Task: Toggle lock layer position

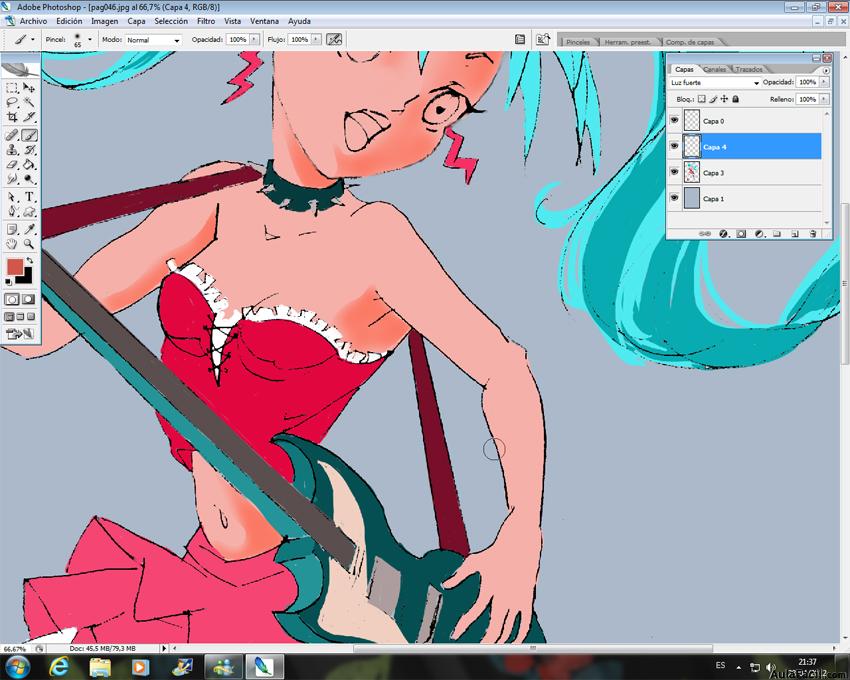Action: [724, 99]
